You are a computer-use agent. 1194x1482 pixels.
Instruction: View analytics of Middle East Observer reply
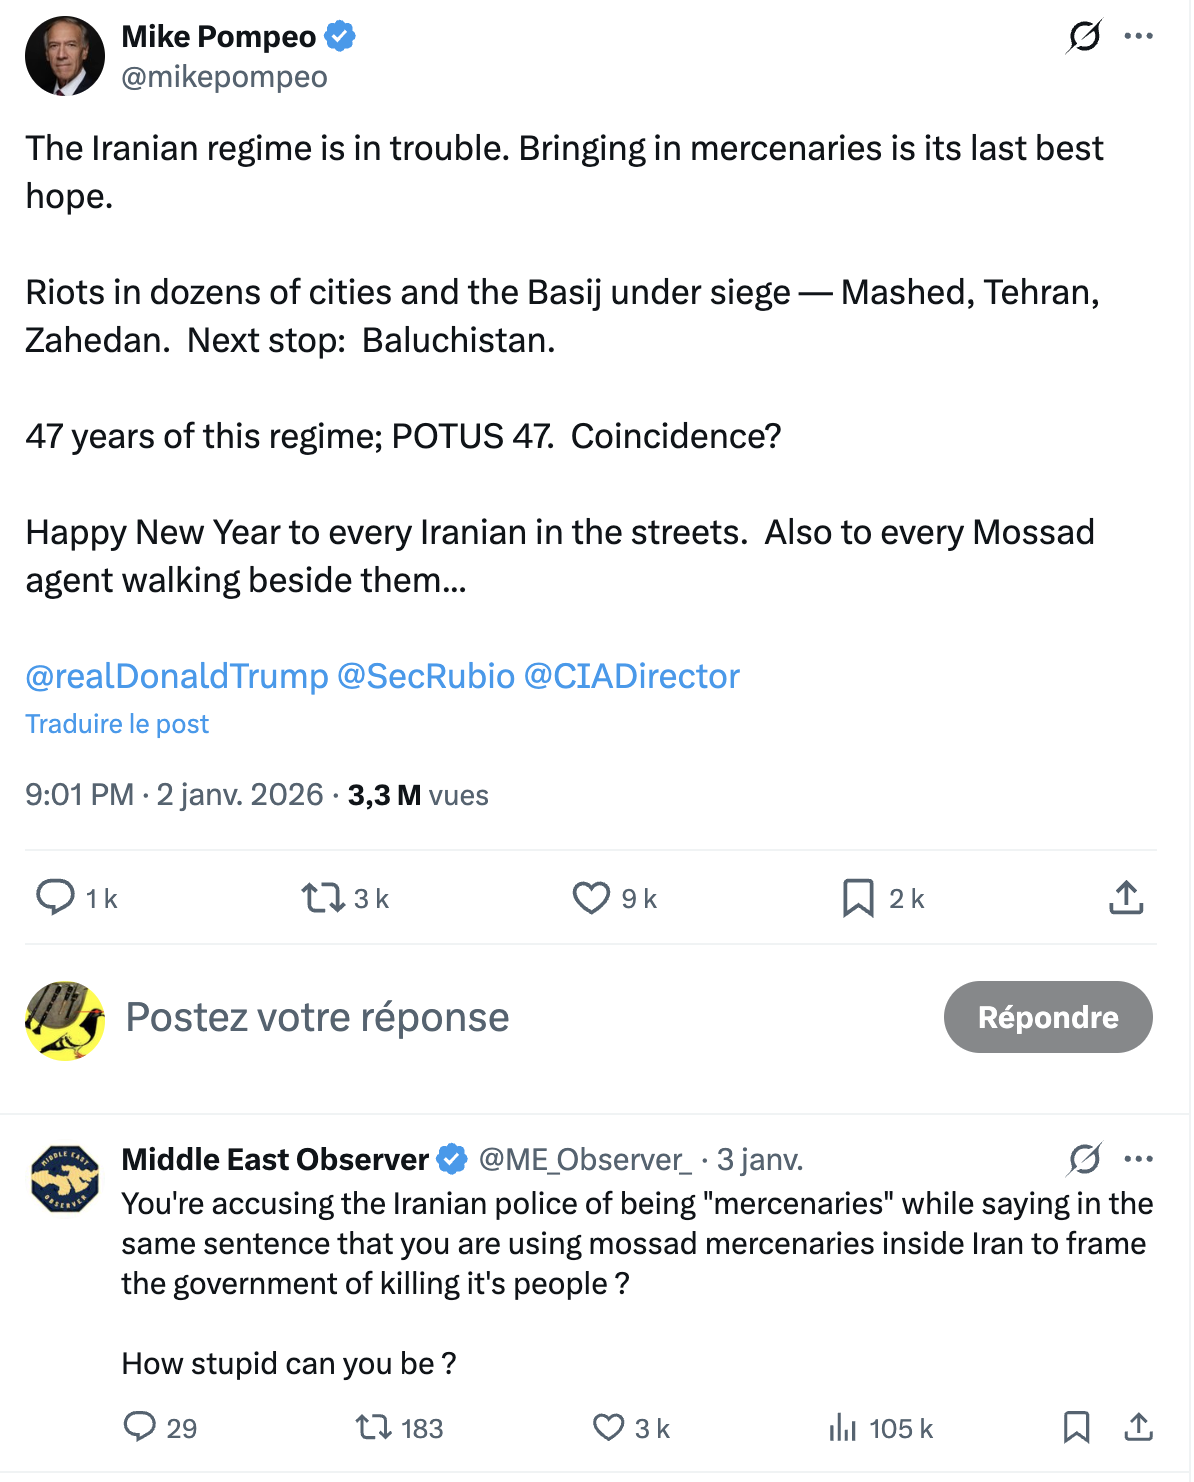843,1427
